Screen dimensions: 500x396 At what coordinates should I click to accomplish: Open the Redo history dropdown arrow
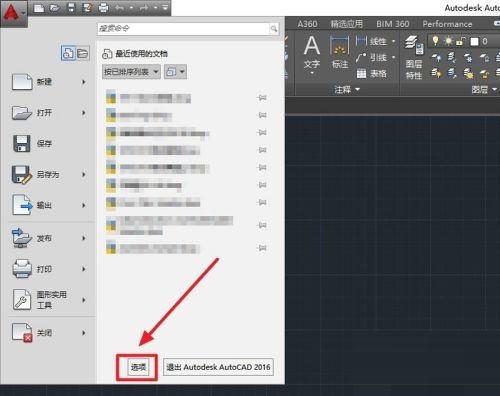(156, 8)
